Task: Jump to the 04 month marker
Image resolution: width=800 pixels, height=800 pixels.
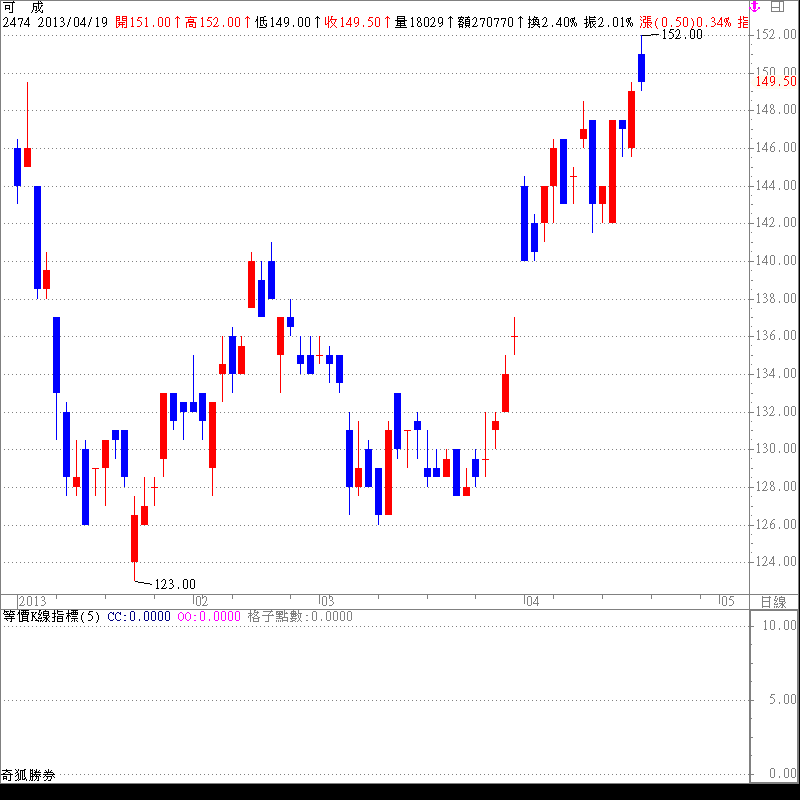Action: pyautogui.click(x=531, y=601)
